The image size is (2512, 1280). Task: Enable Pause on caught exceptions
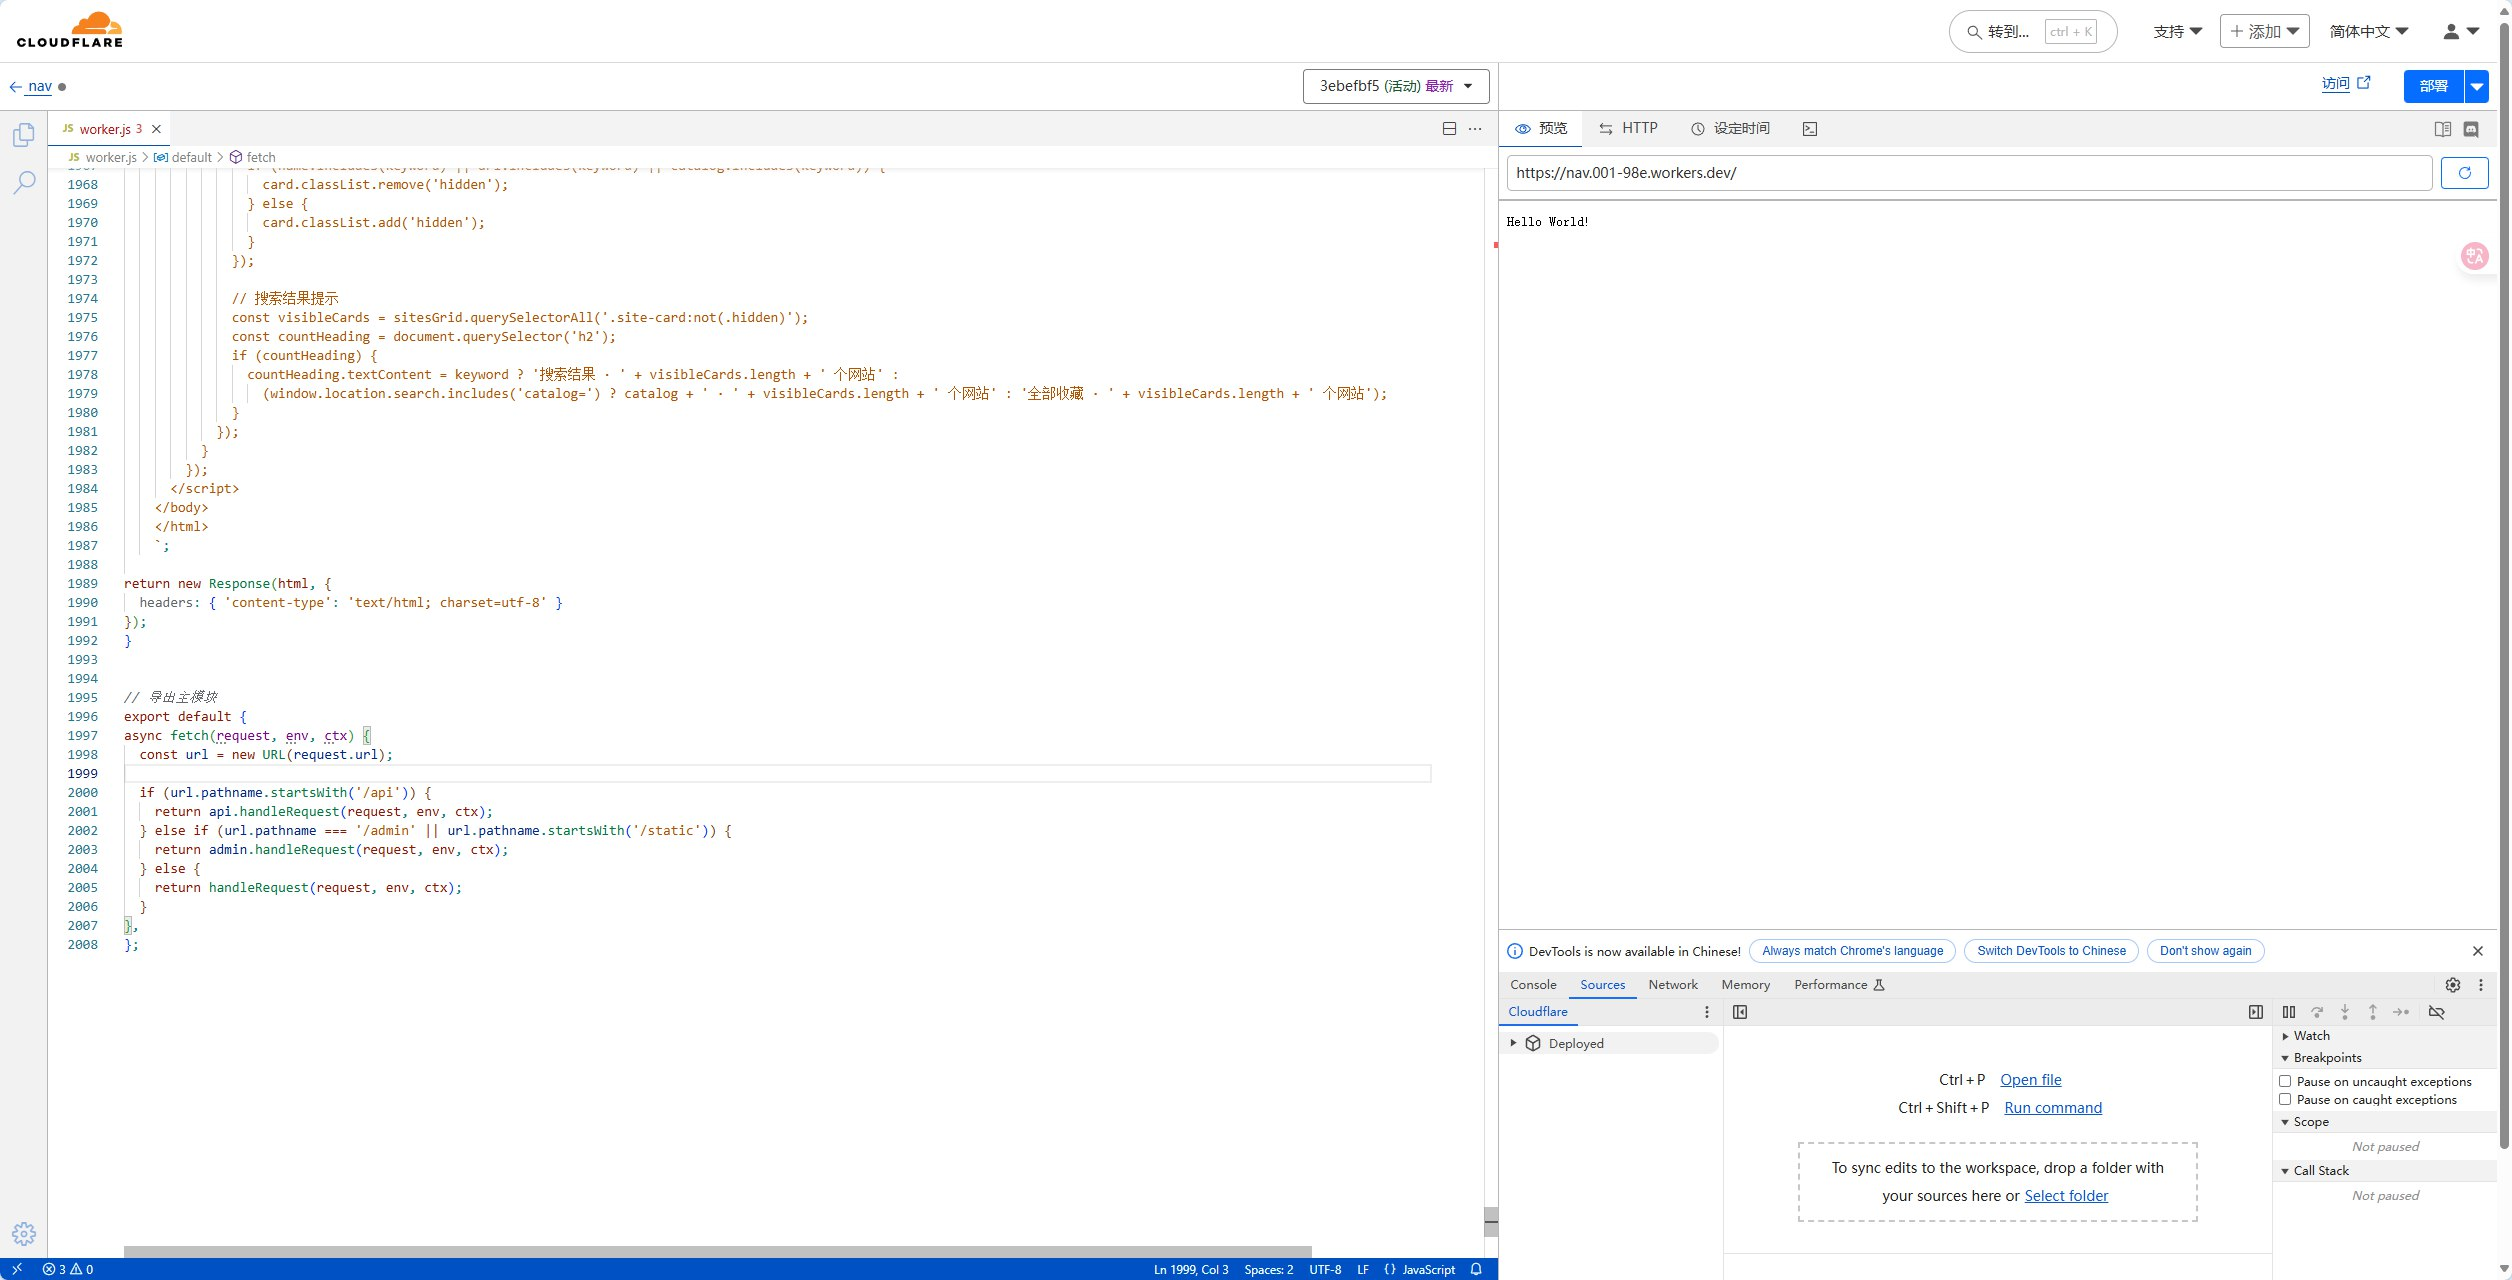2285,1099
